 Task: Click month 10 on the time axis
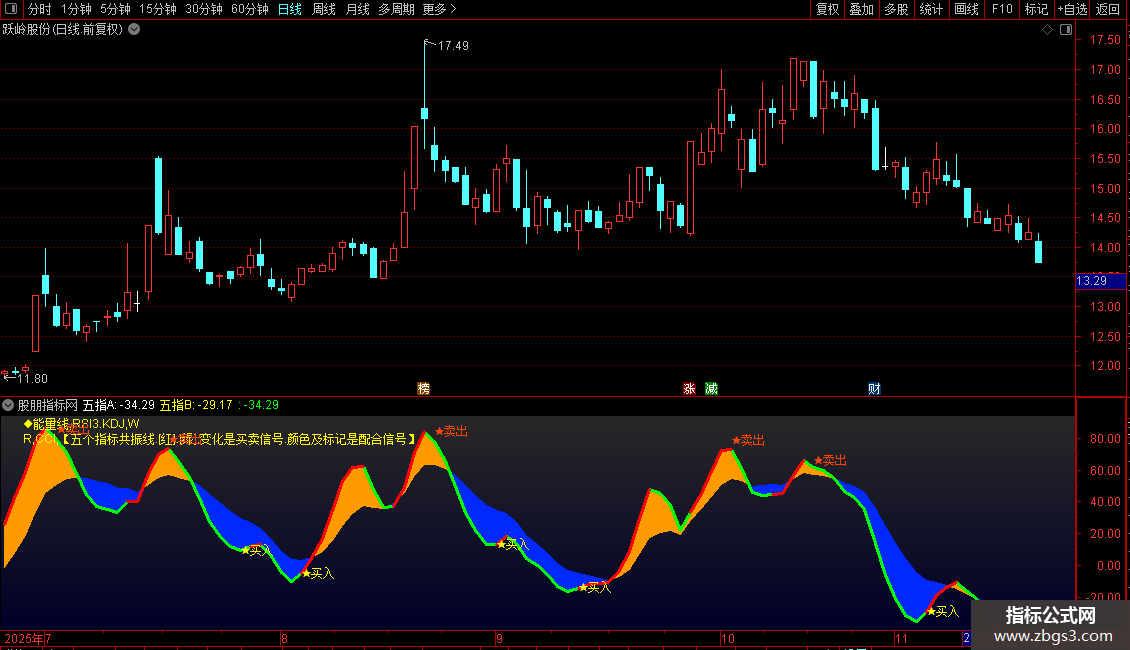pos(728,638)
